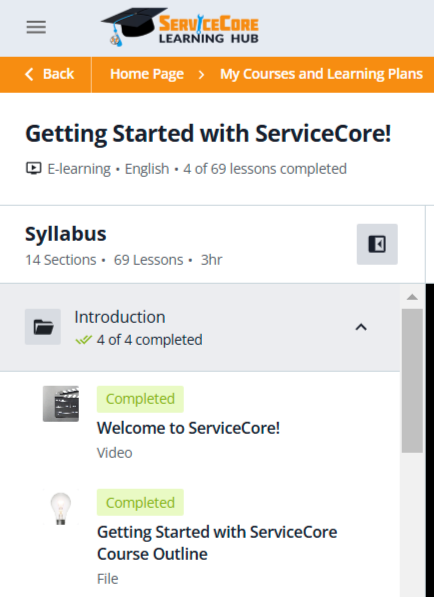Click the syllabus vertical scrollbar thumb

pos(412,381)
